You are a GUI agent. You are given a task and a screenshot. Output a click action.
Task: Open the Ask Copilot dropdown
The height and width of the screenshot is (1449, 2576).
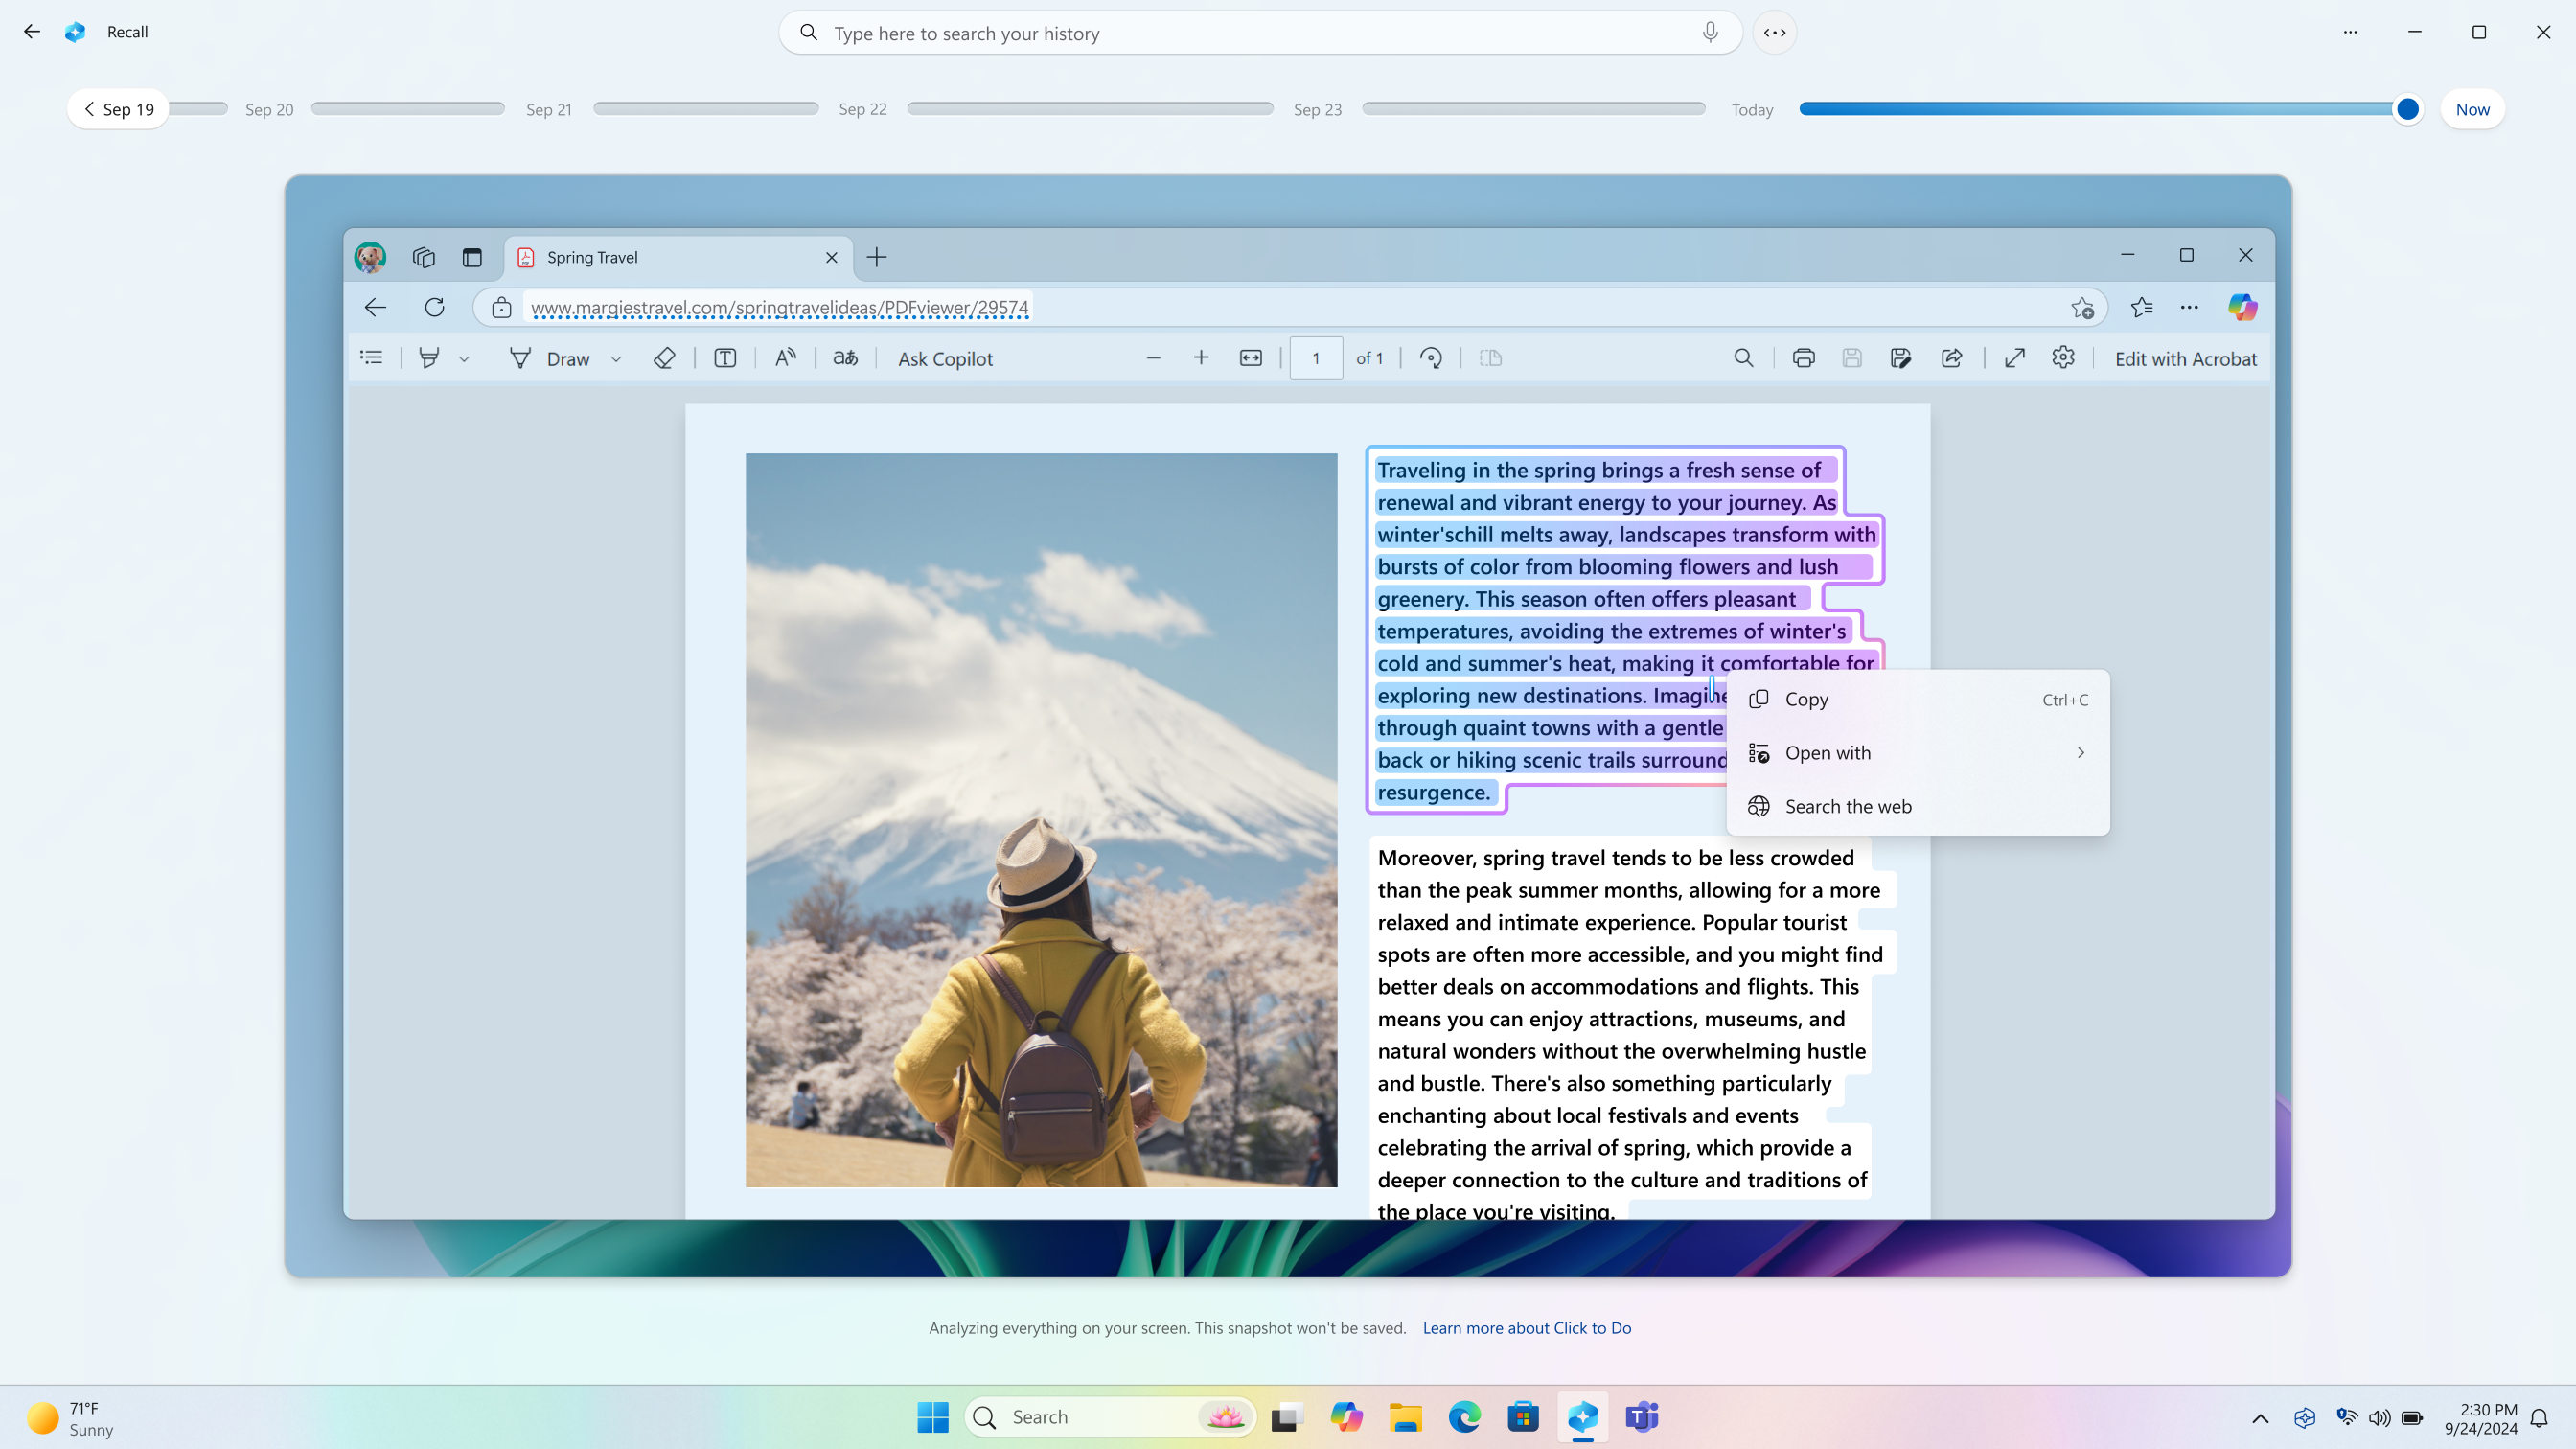point(947,357)
